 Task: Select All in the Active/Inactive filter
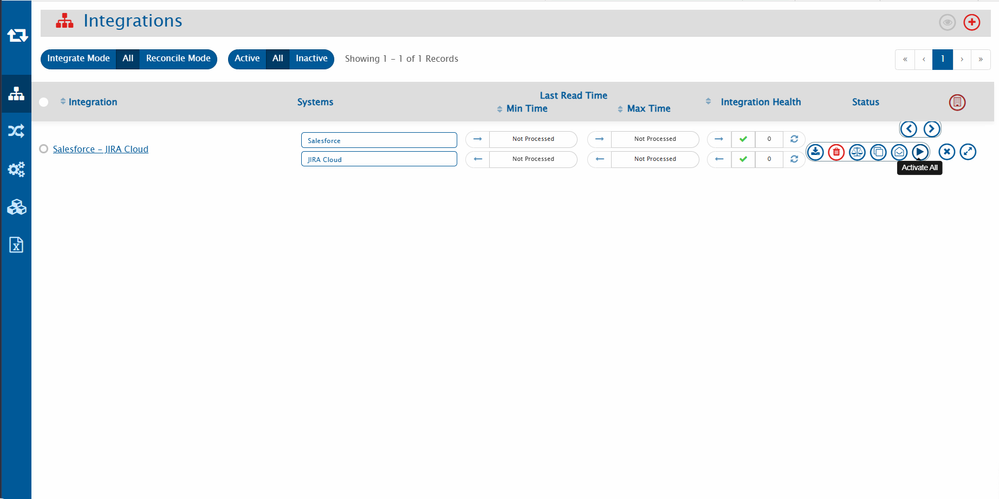click(x=277, y=59)
